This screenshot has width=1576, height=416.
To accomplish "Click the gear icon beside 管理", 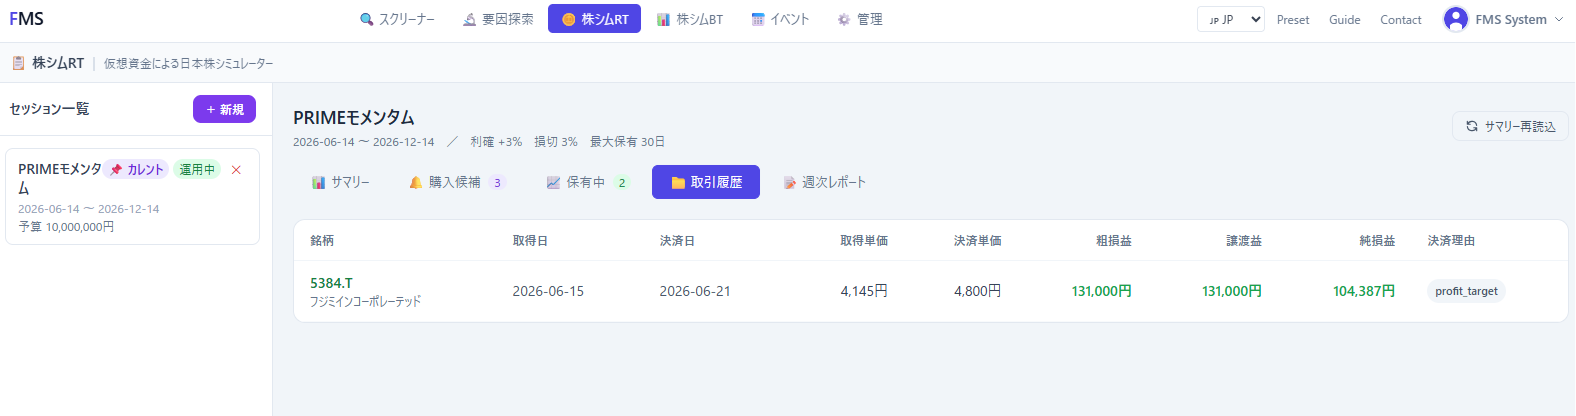I will pyautogui.click(x=844, y=19).
